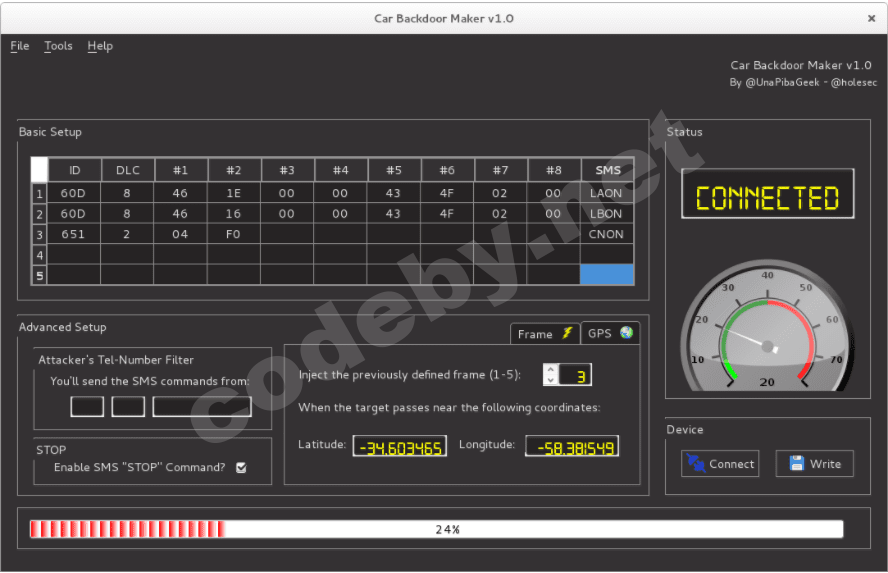Select the SMS column header

(608, 170)
